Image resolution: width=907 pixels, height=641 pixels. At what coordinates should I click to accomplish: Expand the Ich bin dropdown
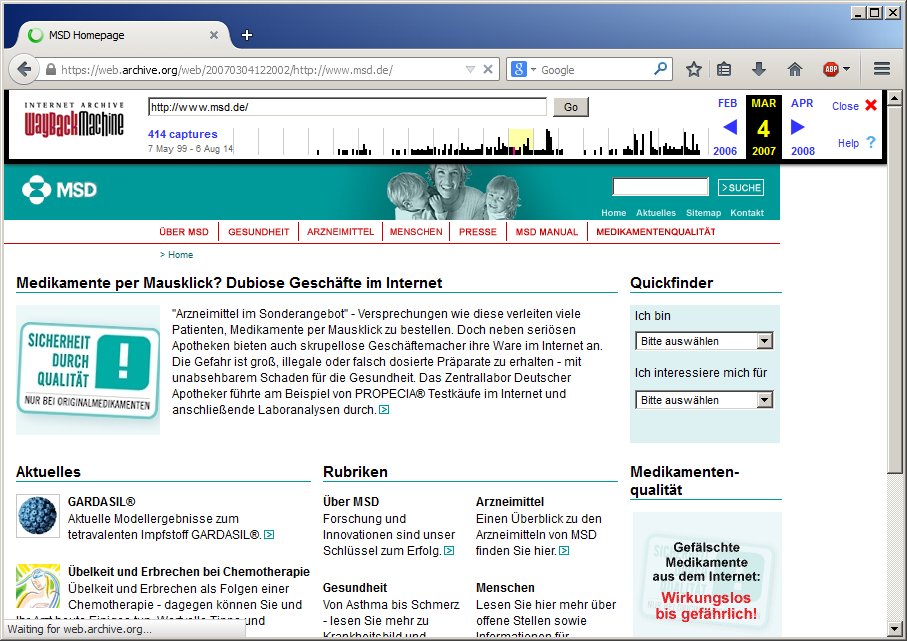tap(704, 341)
